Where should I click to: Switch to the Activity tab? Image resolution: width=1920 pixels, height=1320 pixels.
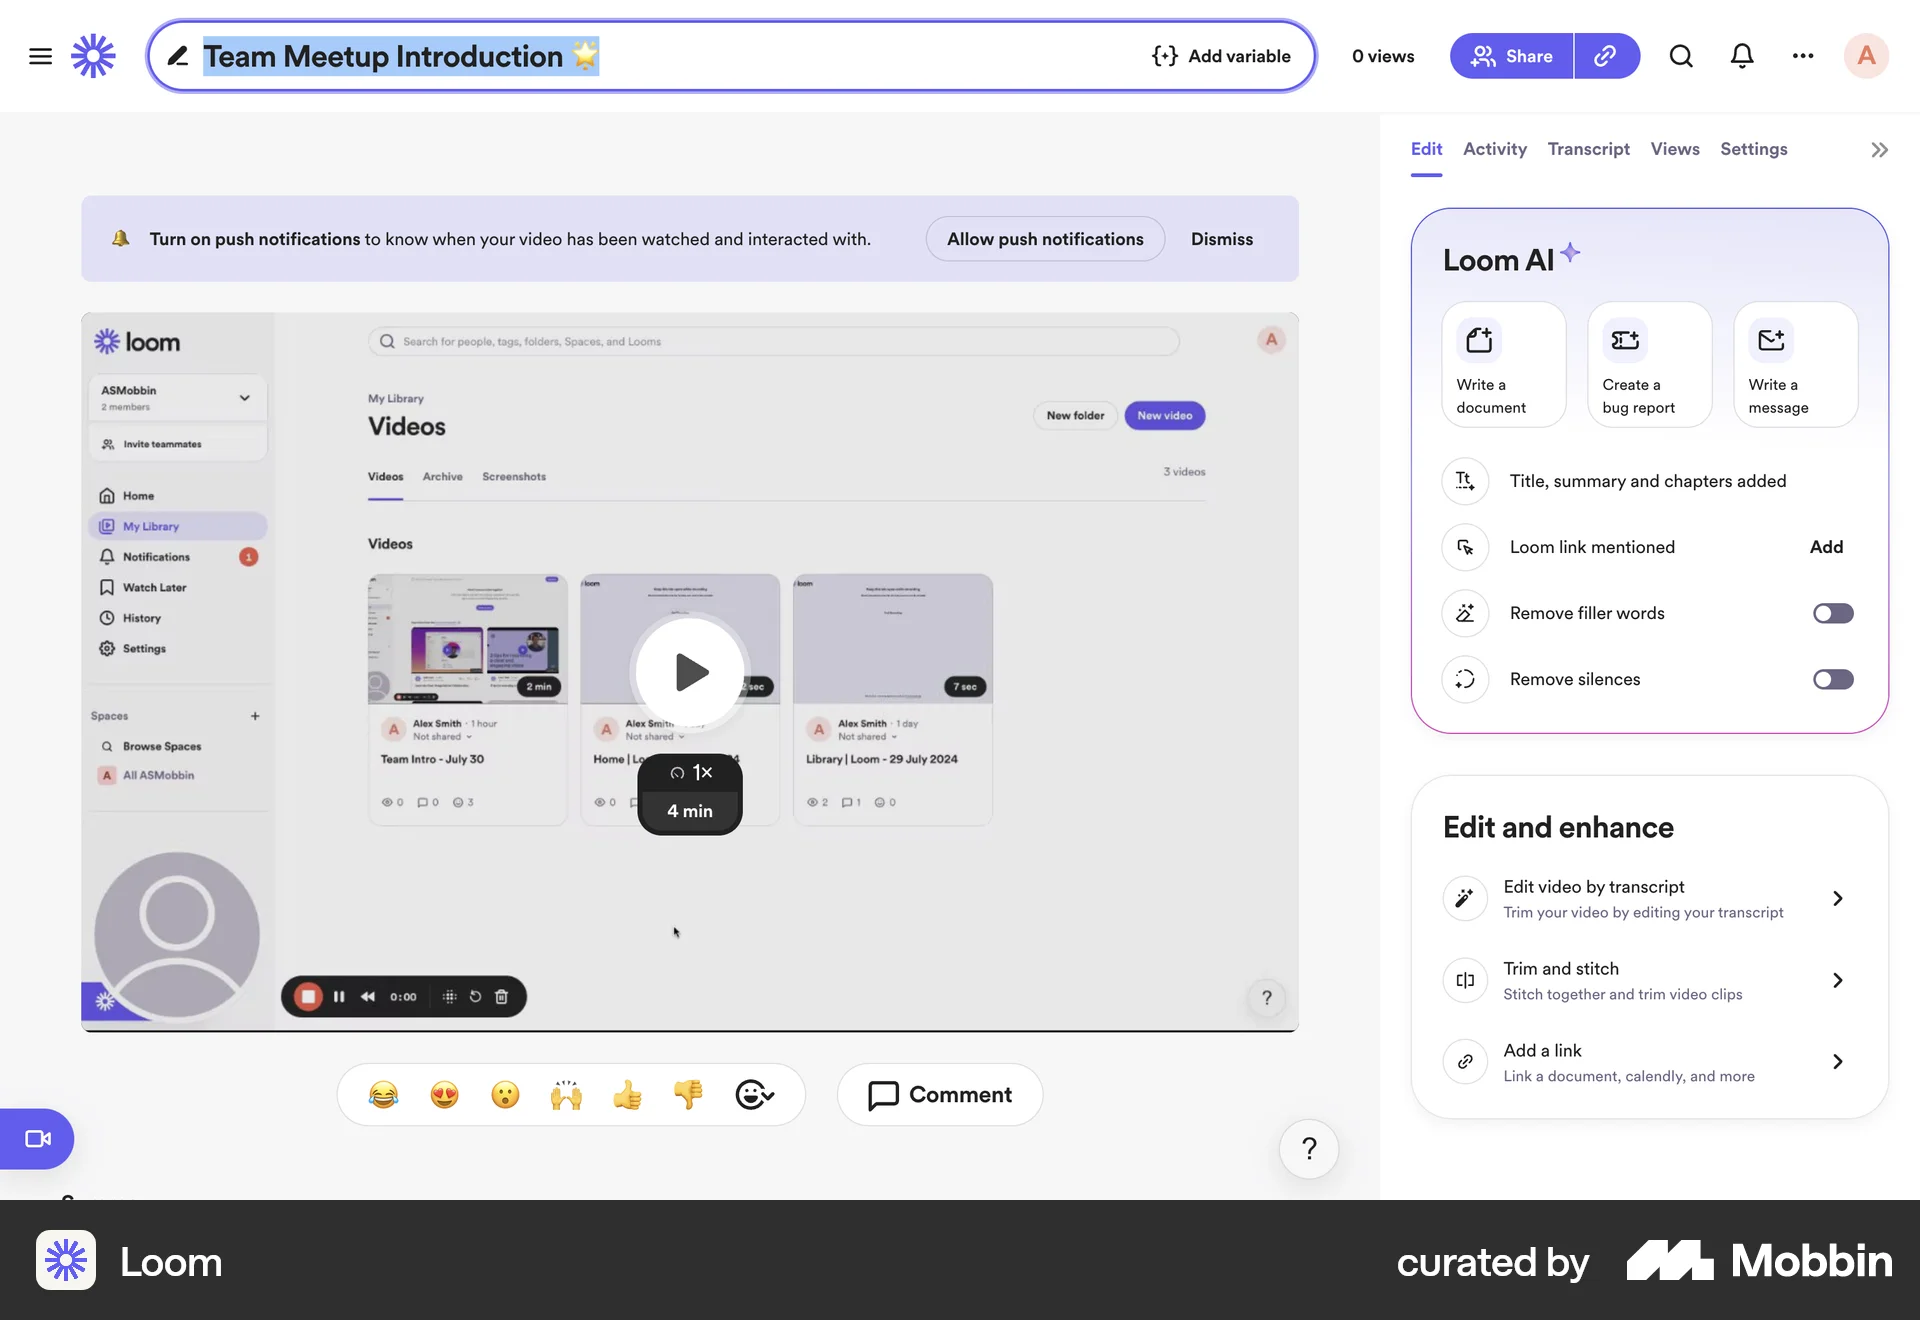(x=1494, y=148)
